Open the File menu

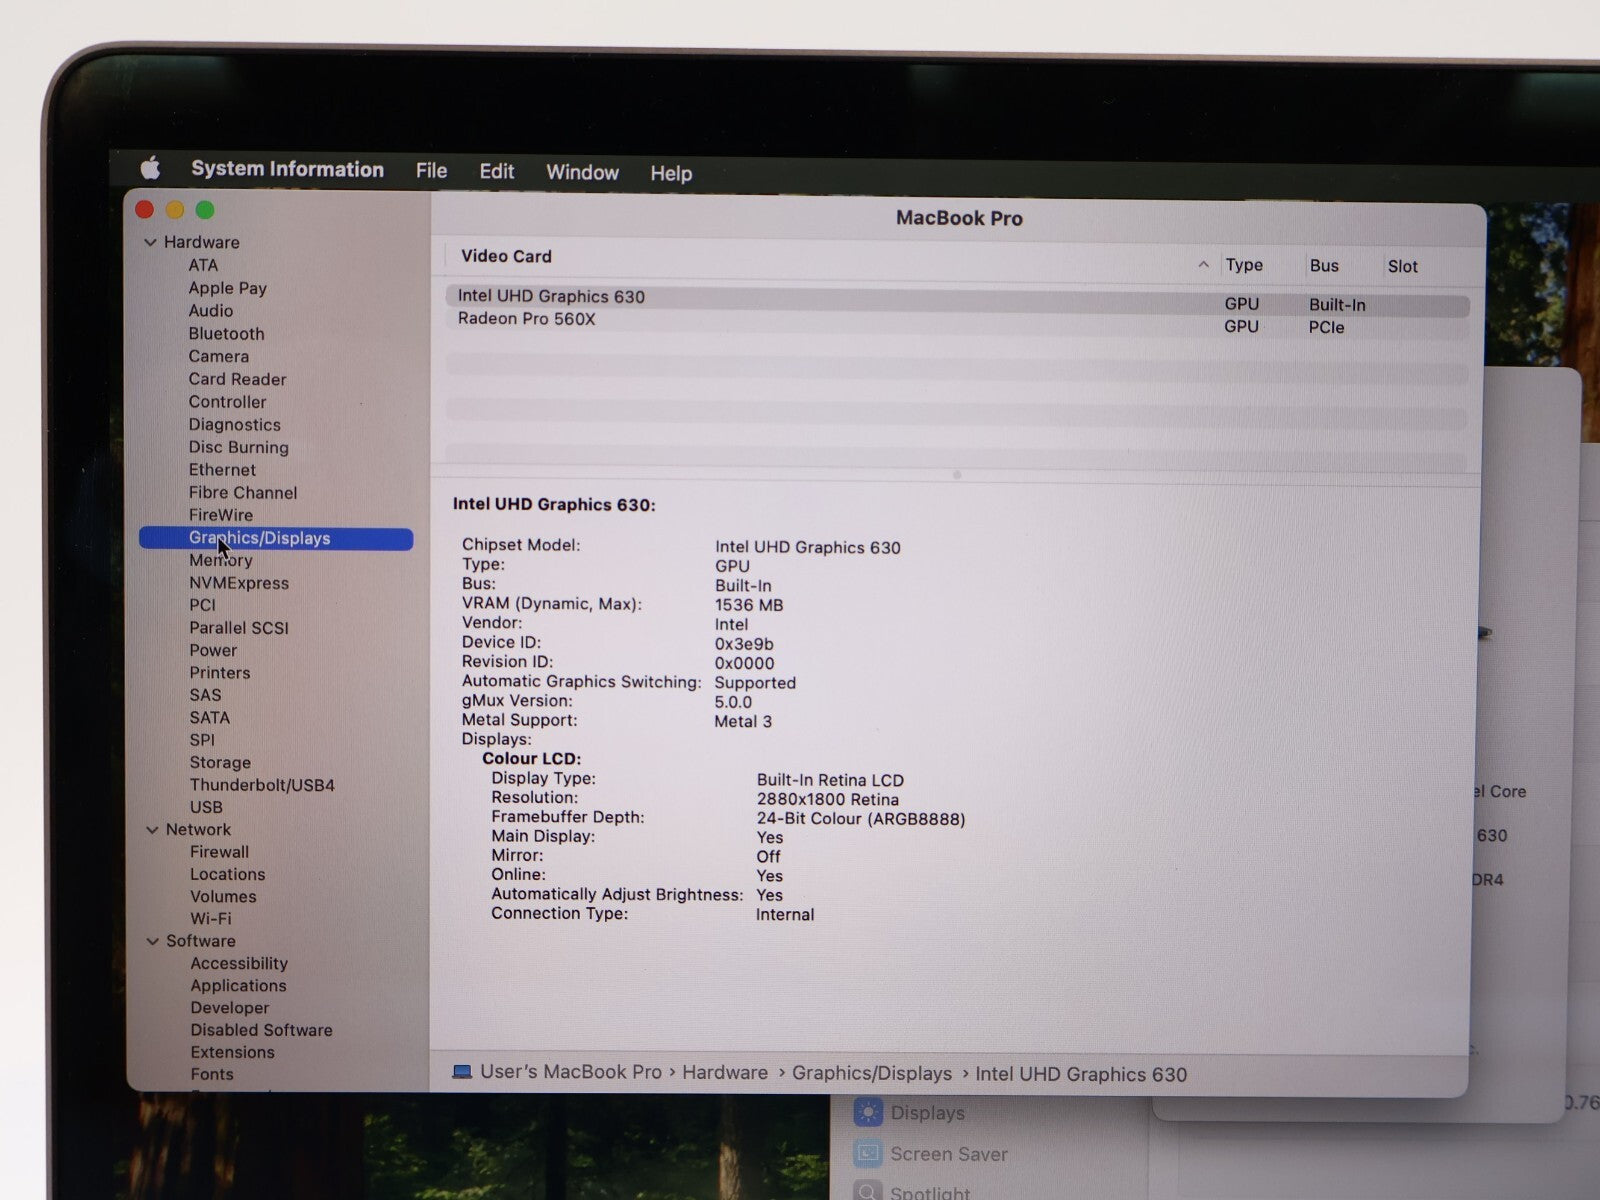click(431, 171)
